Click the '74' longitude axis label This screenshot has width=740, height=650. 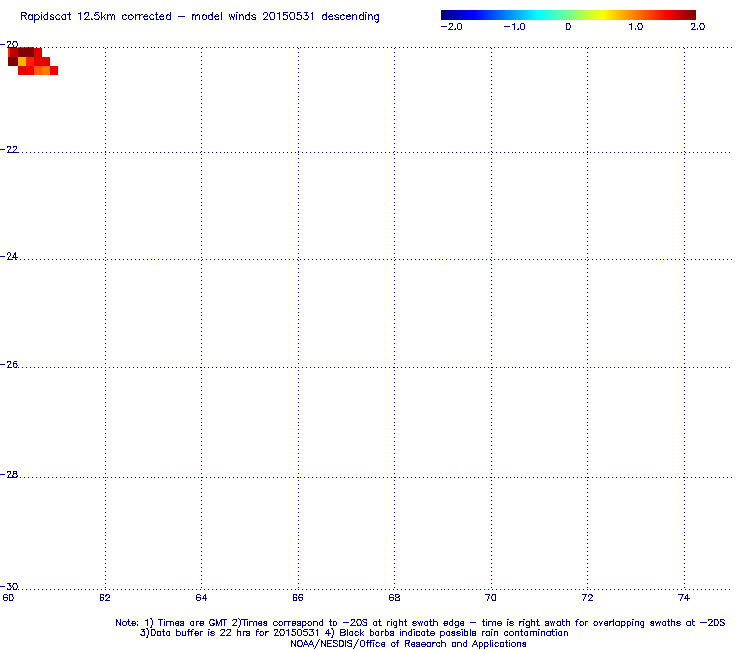click(684, 598)
